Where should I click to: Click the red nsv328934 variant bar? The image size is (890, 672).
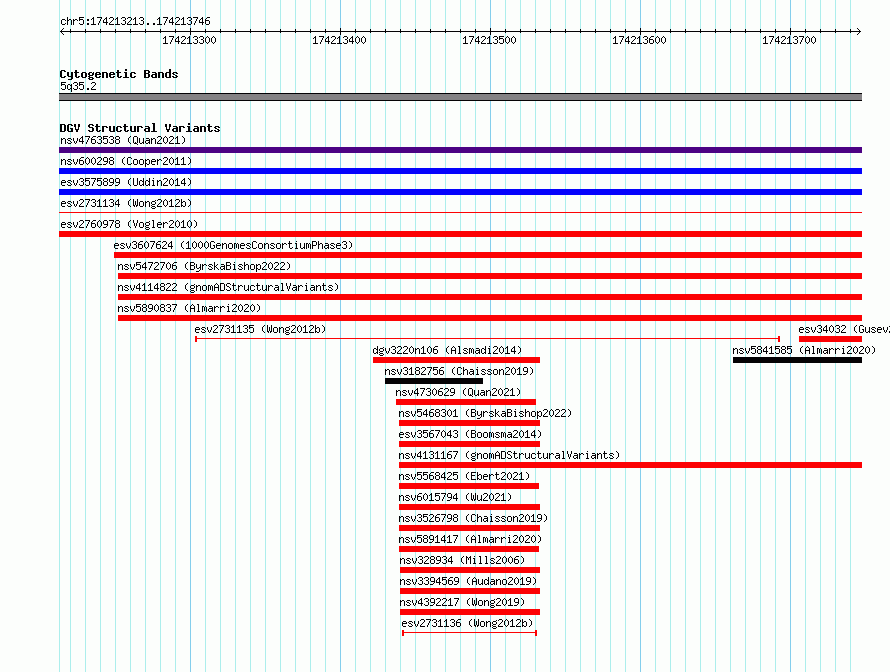point(470,570)
